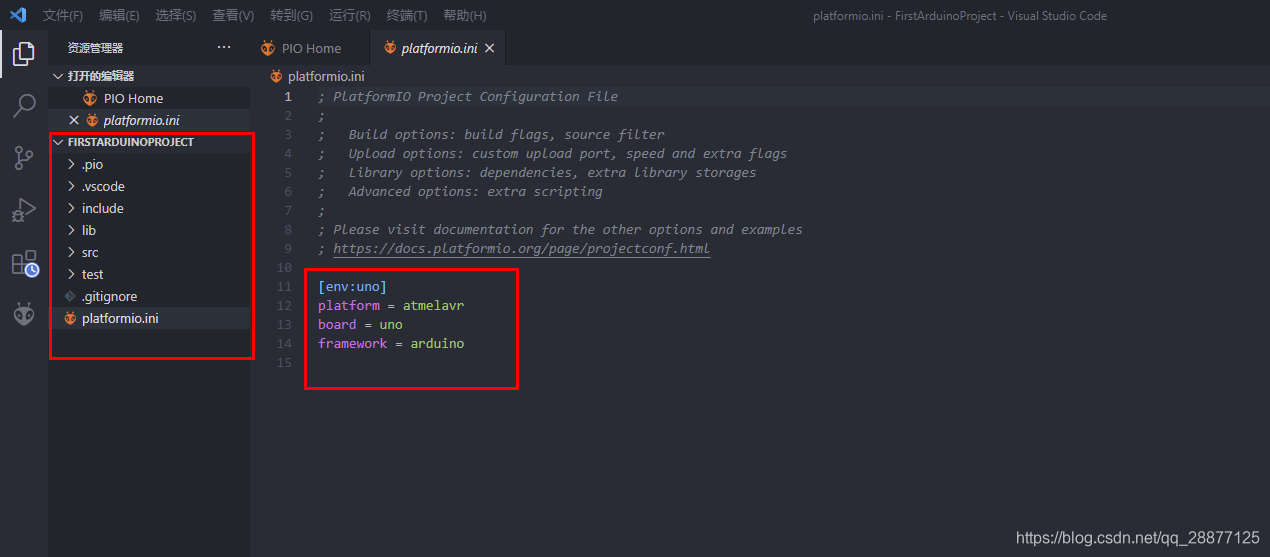Open the 查看(V) menu
1270x557 pixels.
[233, 16]
